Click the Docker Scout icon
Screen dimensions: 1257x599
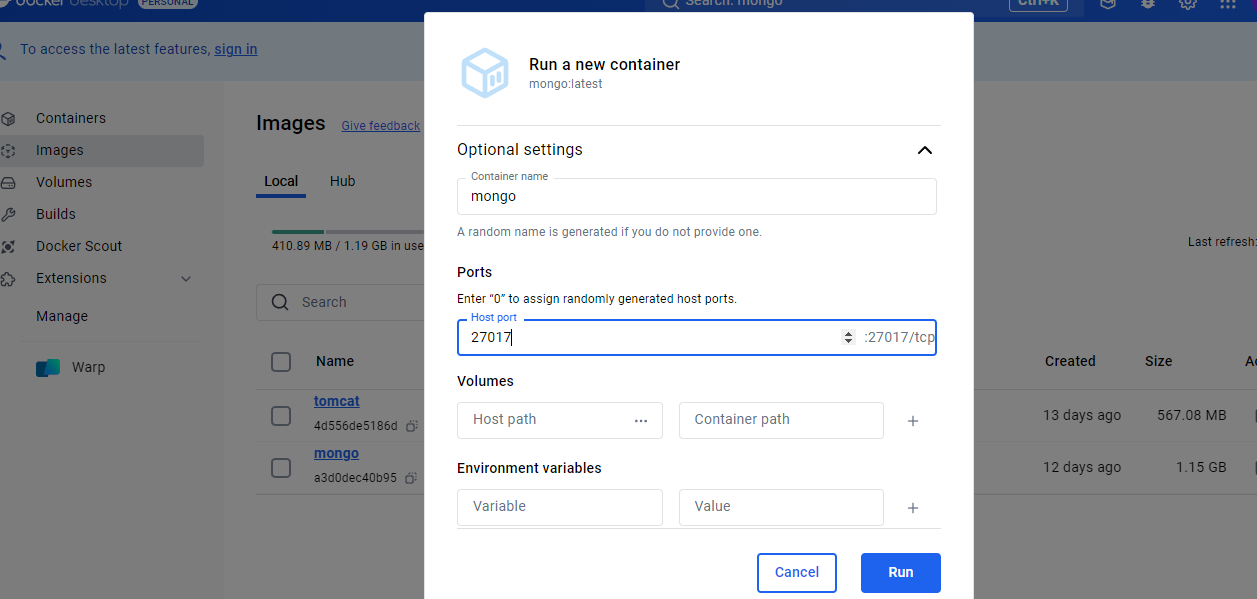[8, 247]
